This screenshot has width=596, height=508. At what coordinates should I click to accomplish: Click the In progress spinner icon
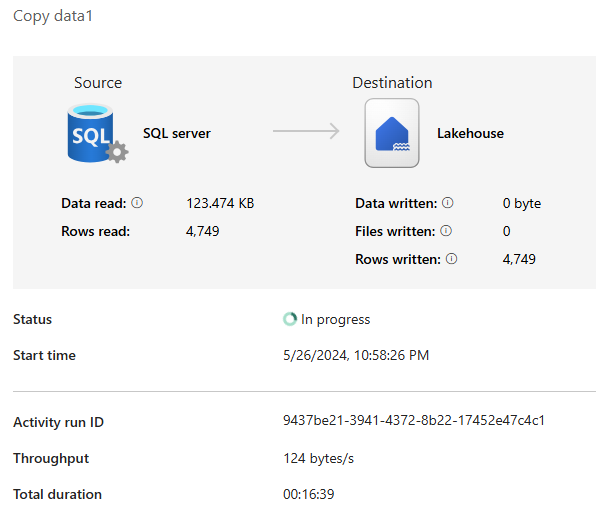click(290, 319)
